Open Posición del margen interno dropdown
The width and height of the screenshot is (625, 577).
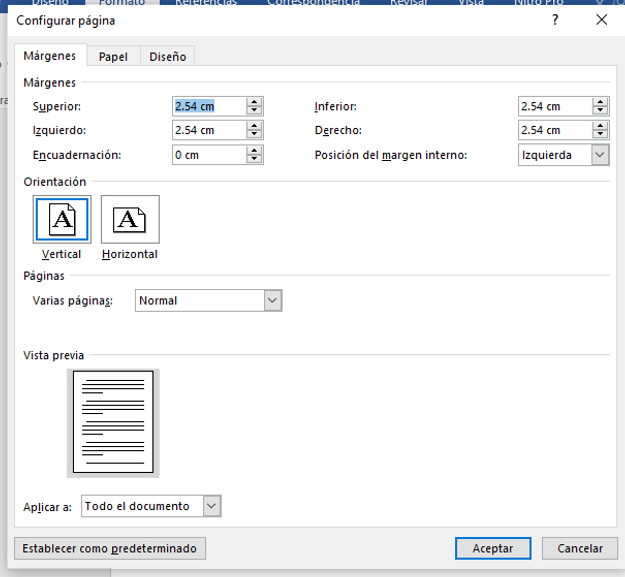pyautogui.click(x=599, y=155)
